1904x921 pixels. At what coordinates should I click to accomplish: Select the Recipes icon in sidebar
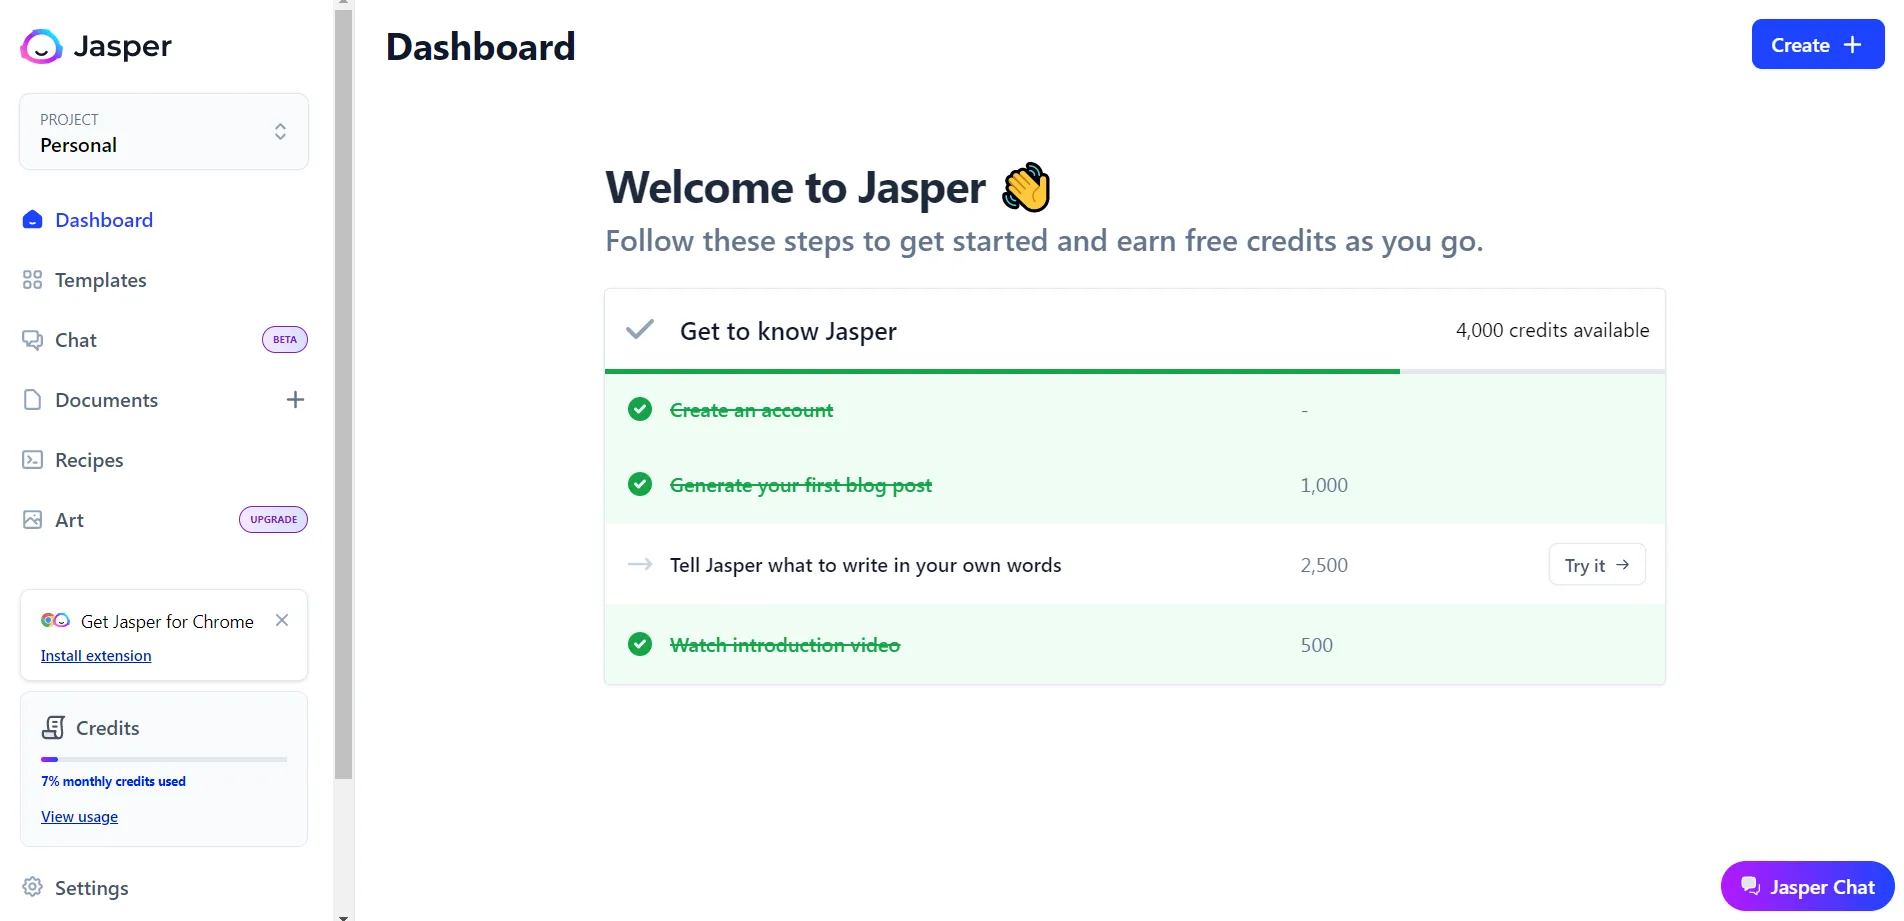31,459
